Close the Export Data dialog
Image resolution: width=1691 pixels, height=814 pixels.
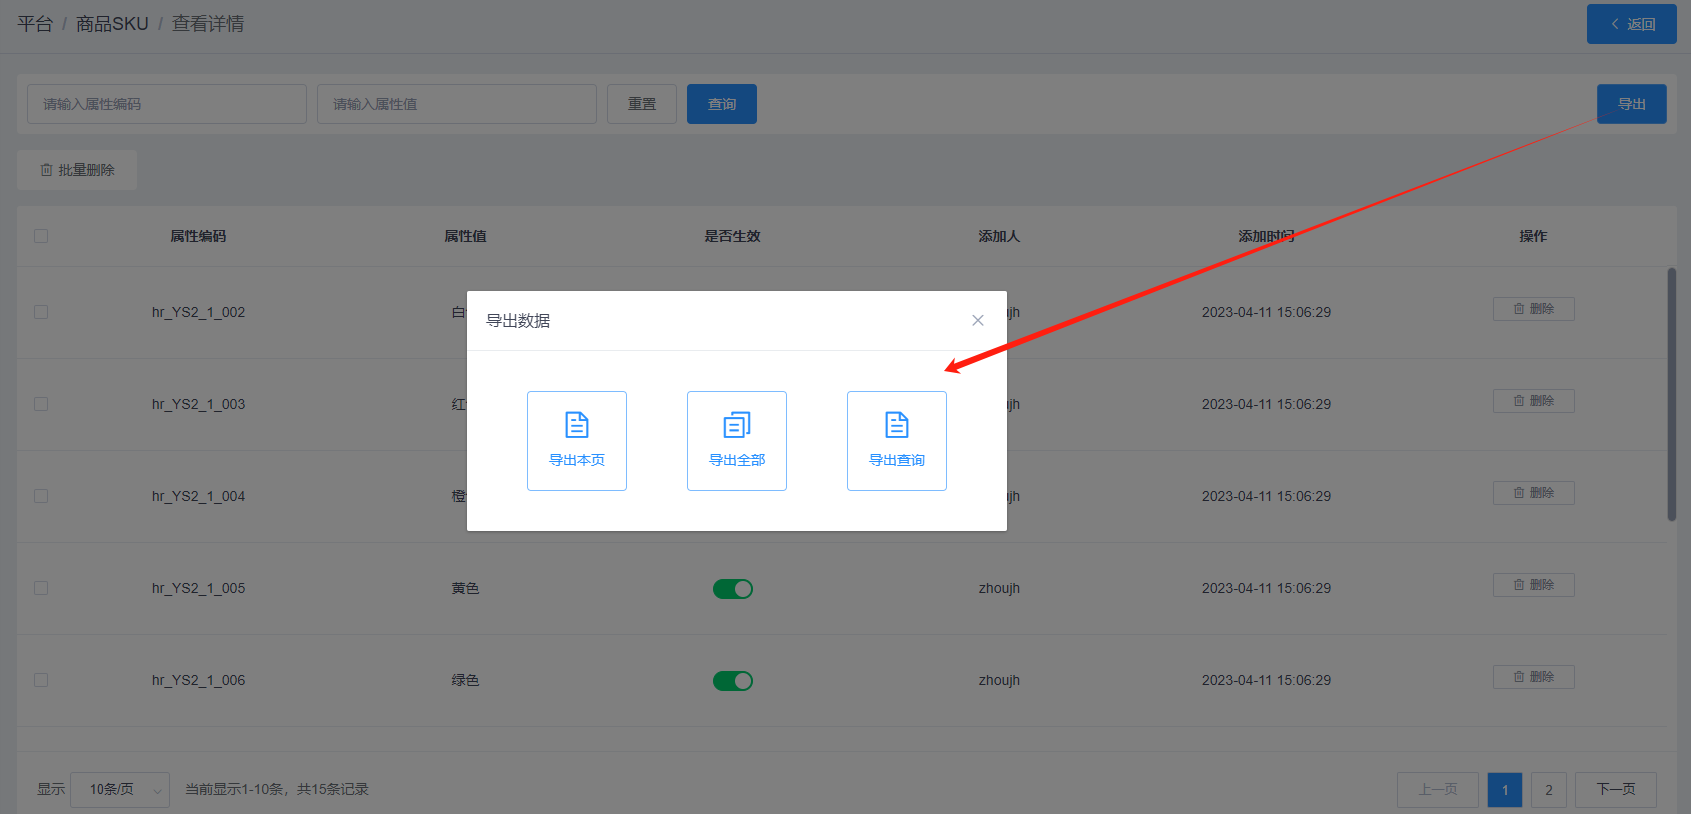[x=978, y=320]
